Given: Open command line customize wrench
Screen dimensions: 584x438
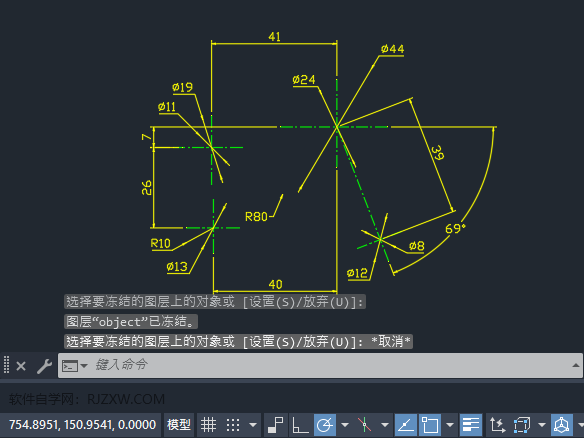Looking at the screenshot, I should click(44, 366).
